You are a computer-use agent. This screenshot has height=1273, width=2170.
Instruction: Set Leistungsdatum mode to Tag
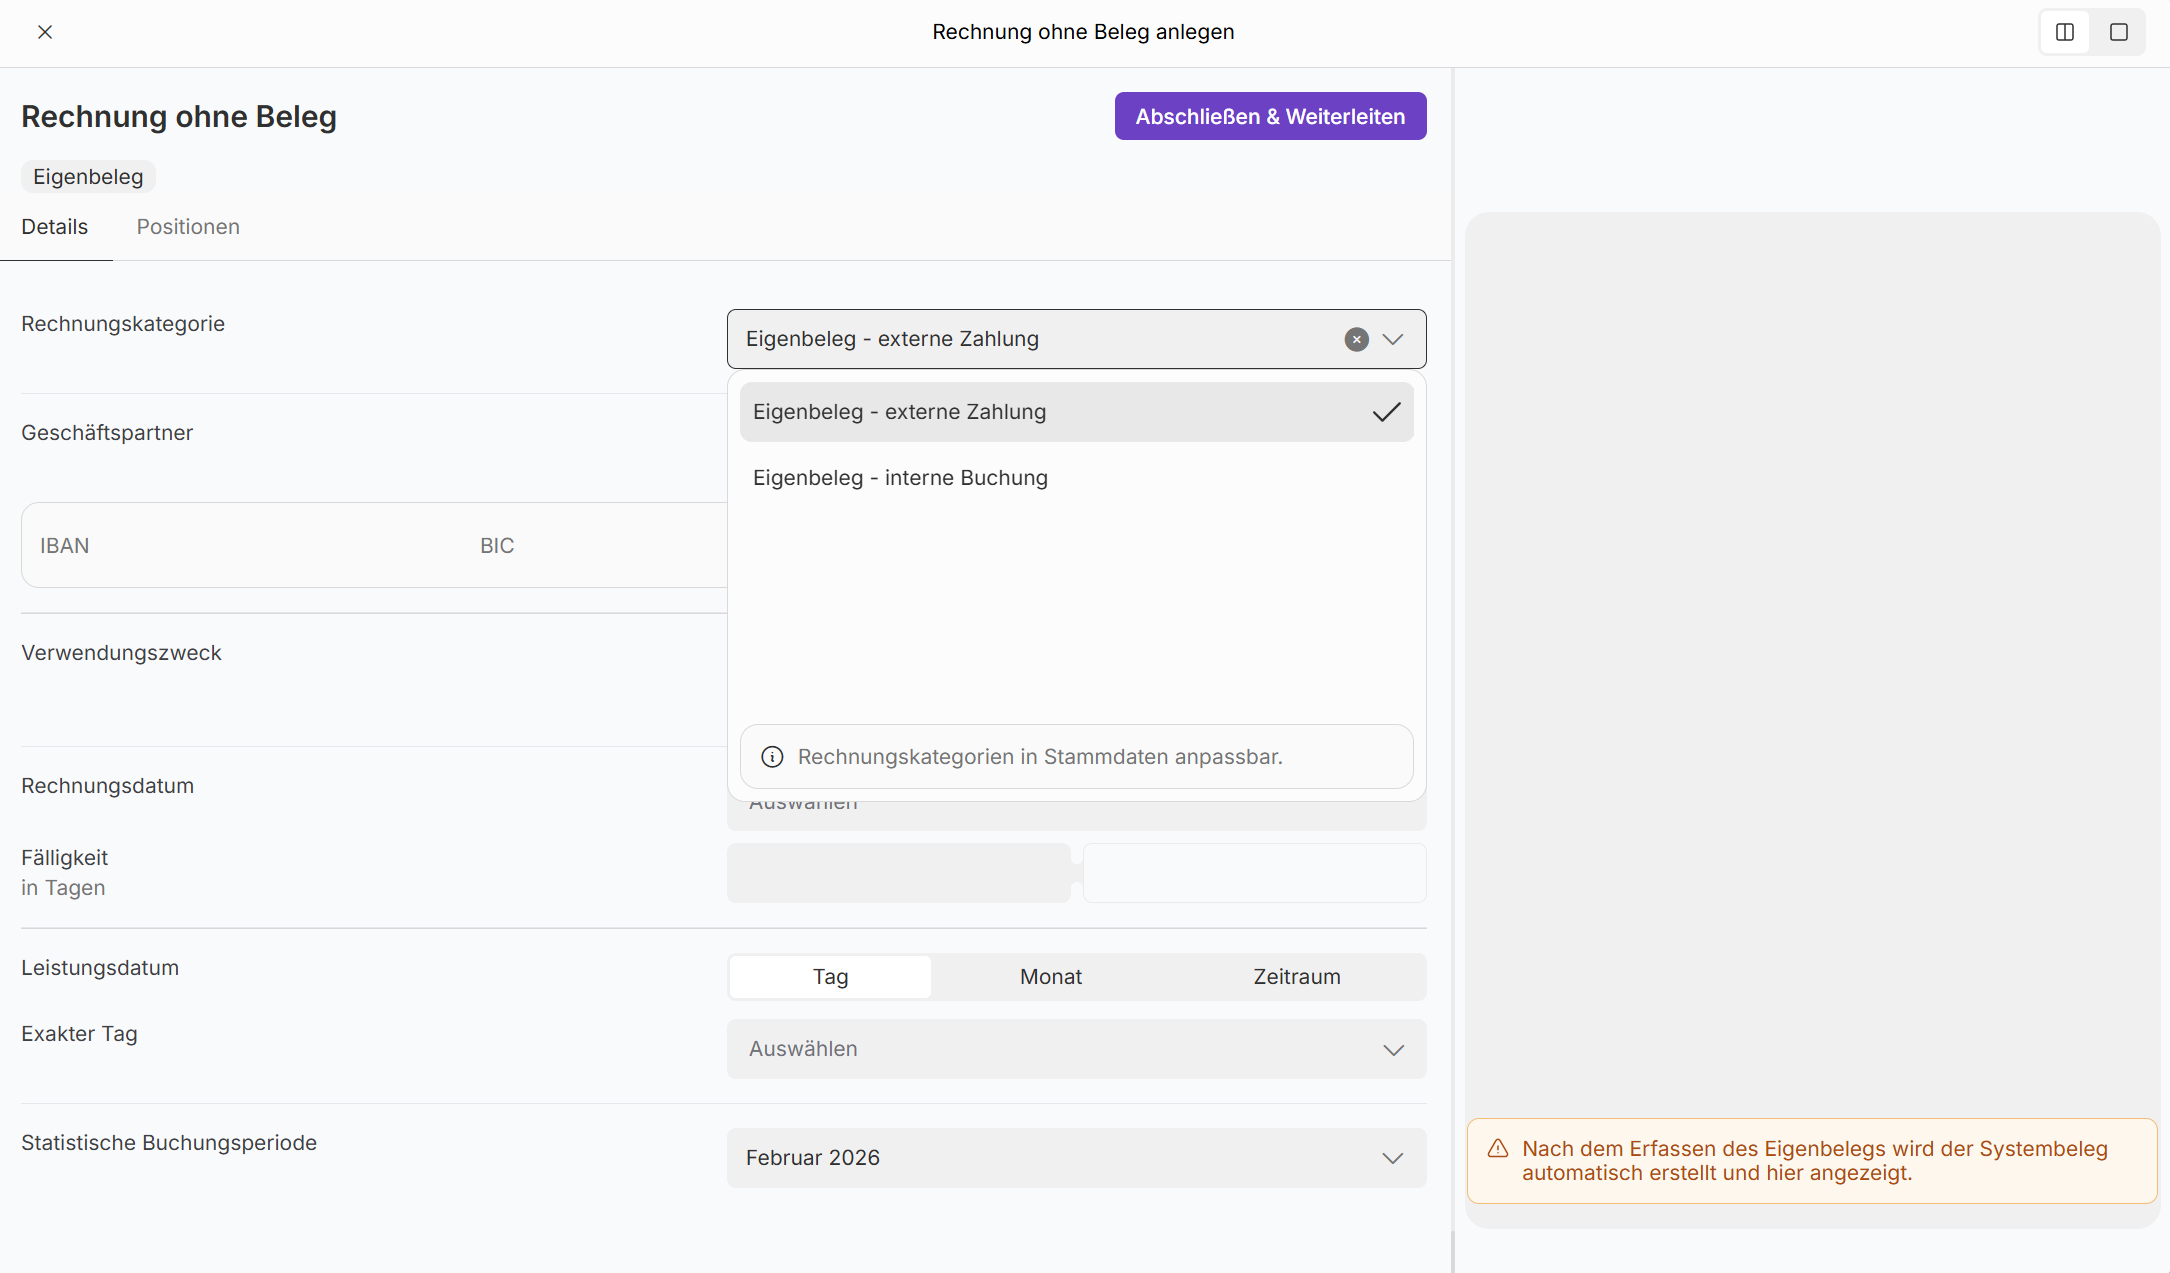click(830, 977)
